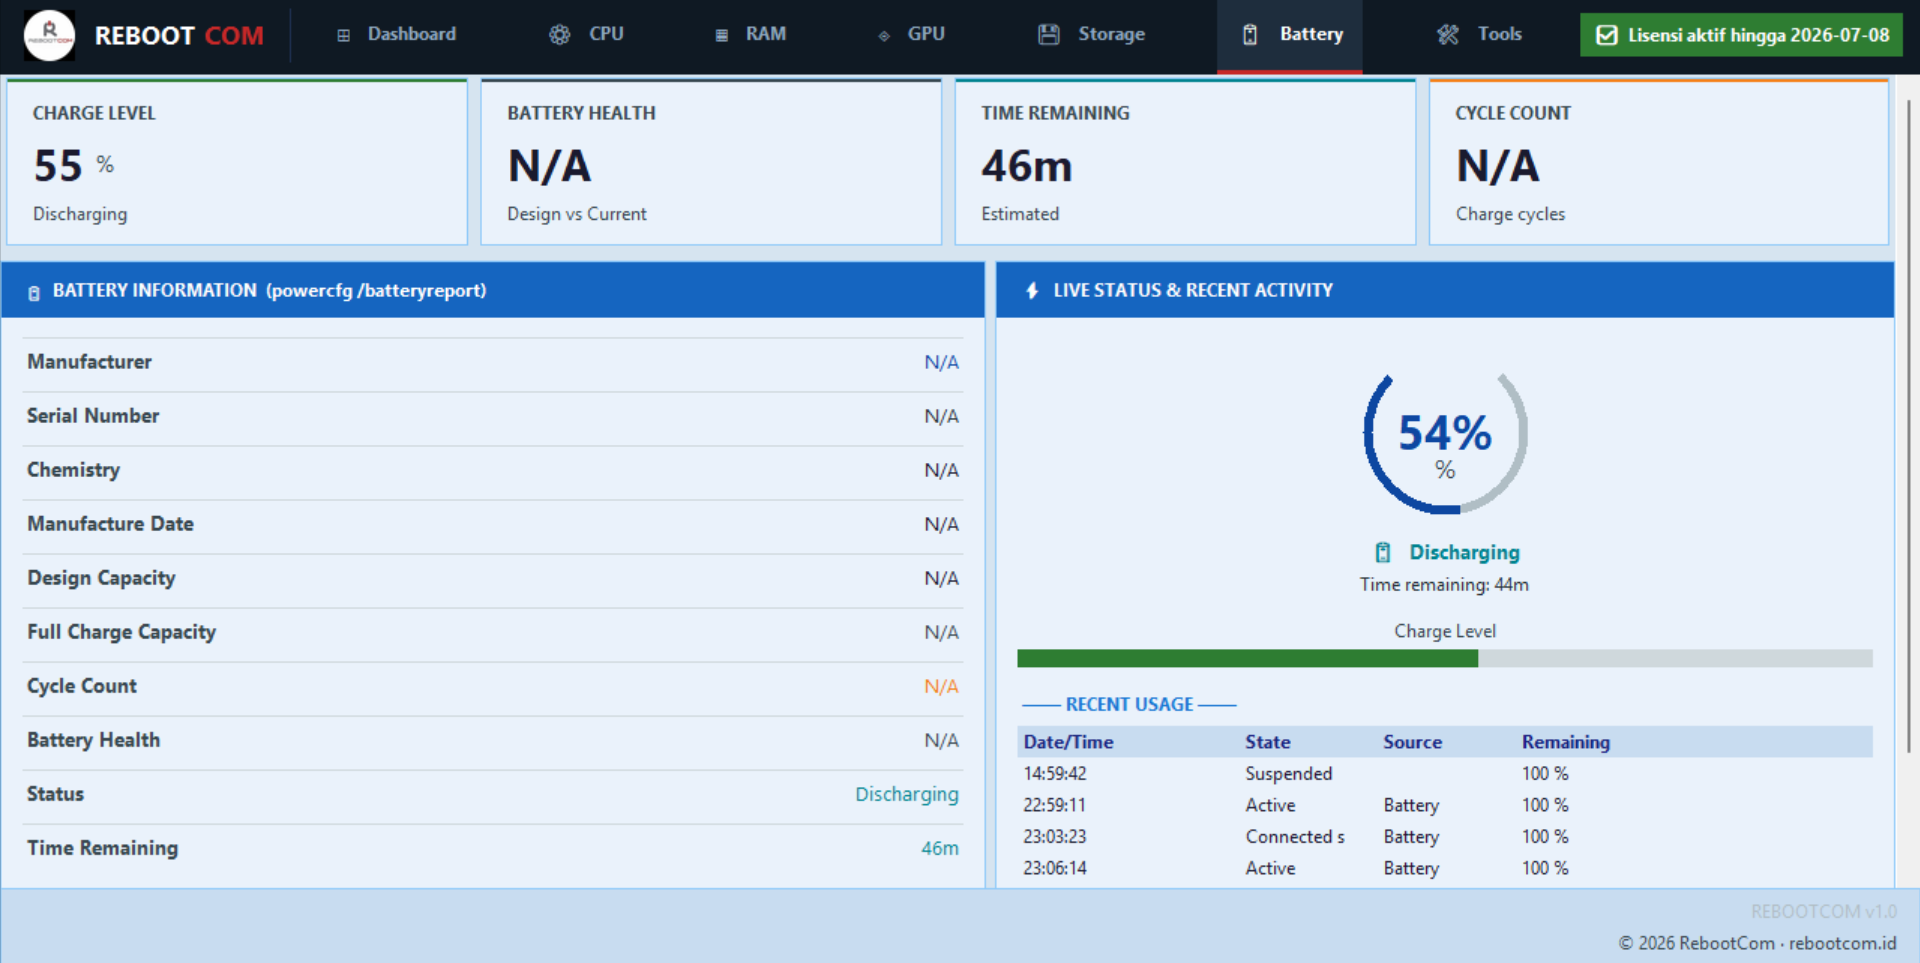Click the 'Suspended' state cell
This screenshot has width=1920, height=963.
pos(1289,774)
